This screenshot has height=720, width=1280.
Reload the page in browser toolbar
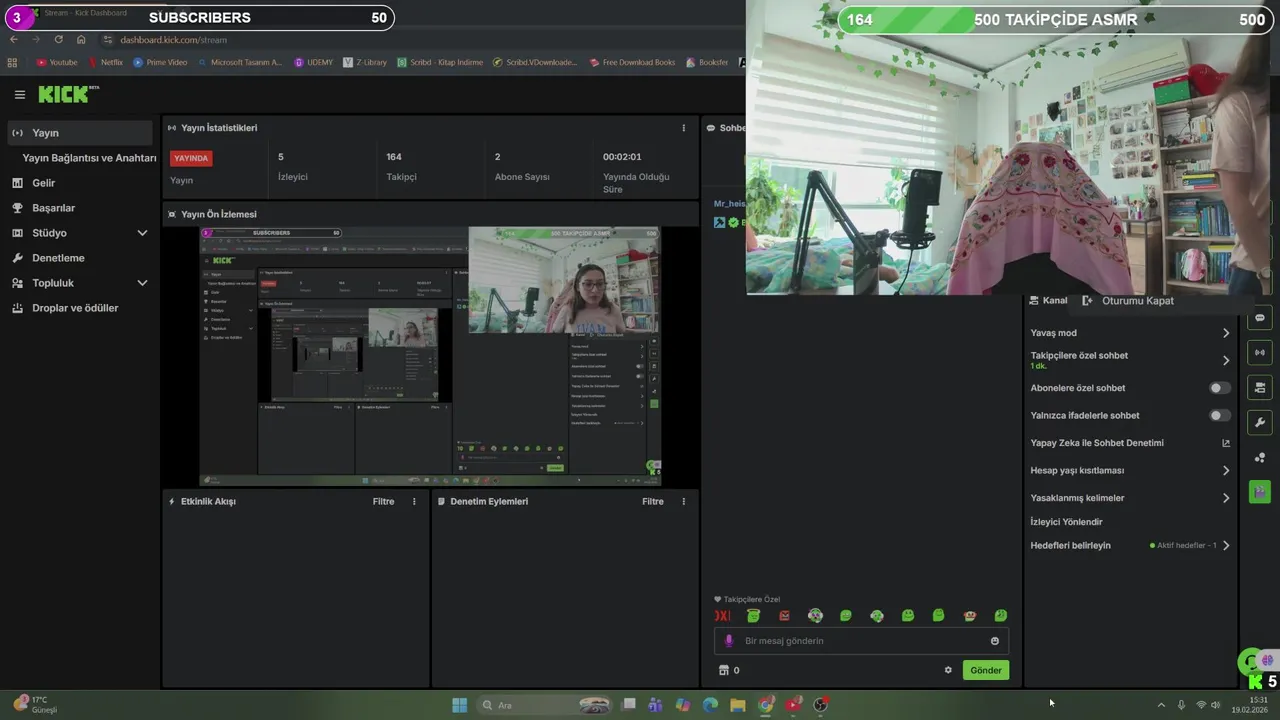(x=59, y=39)
